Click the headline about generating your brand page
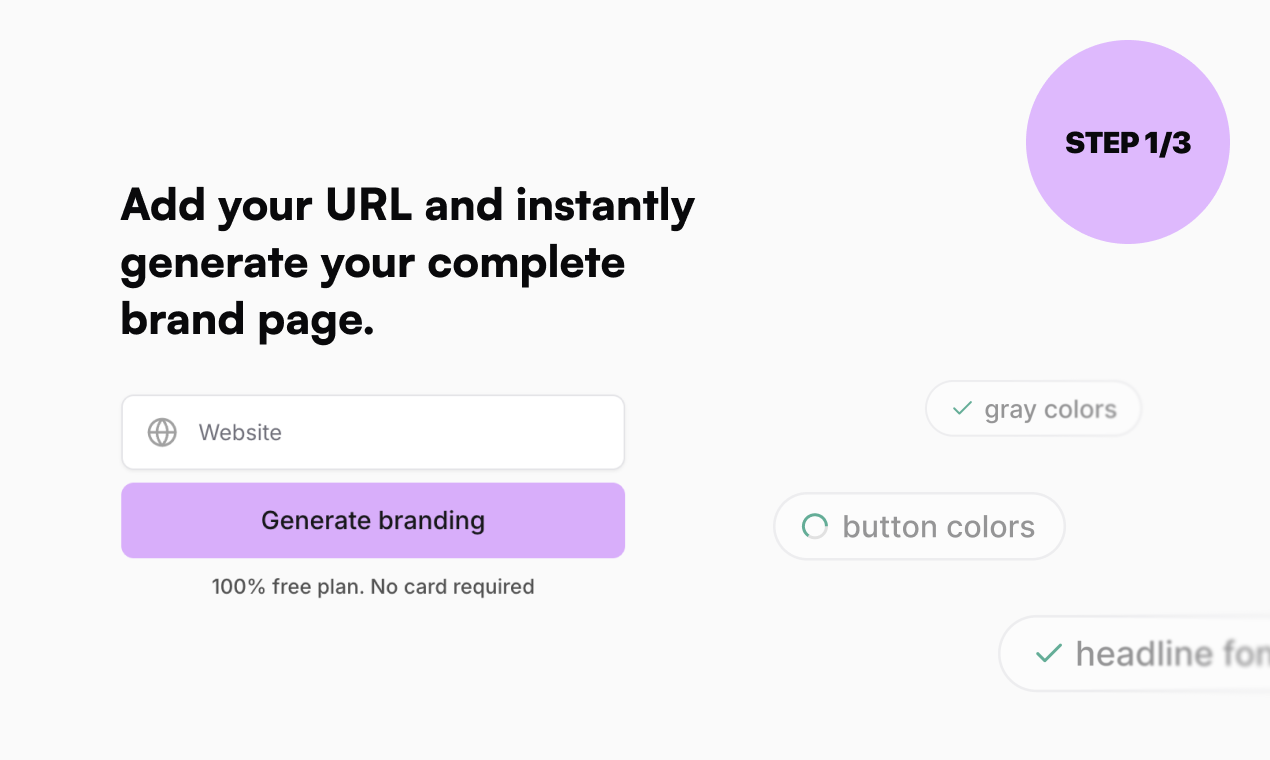Viewport: 1270px width, 760px height. (407, 262)
